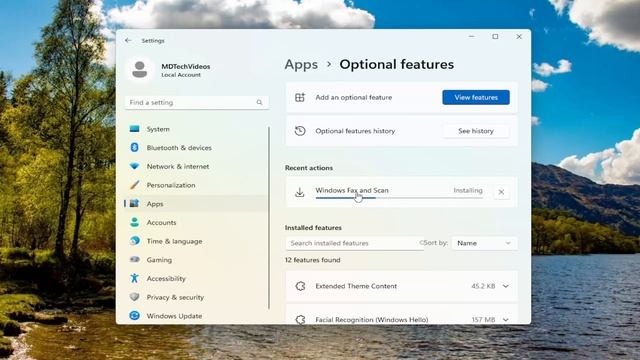This screenshot has width=640, height=360.
Task: Click the See history button
Action: 476,131
